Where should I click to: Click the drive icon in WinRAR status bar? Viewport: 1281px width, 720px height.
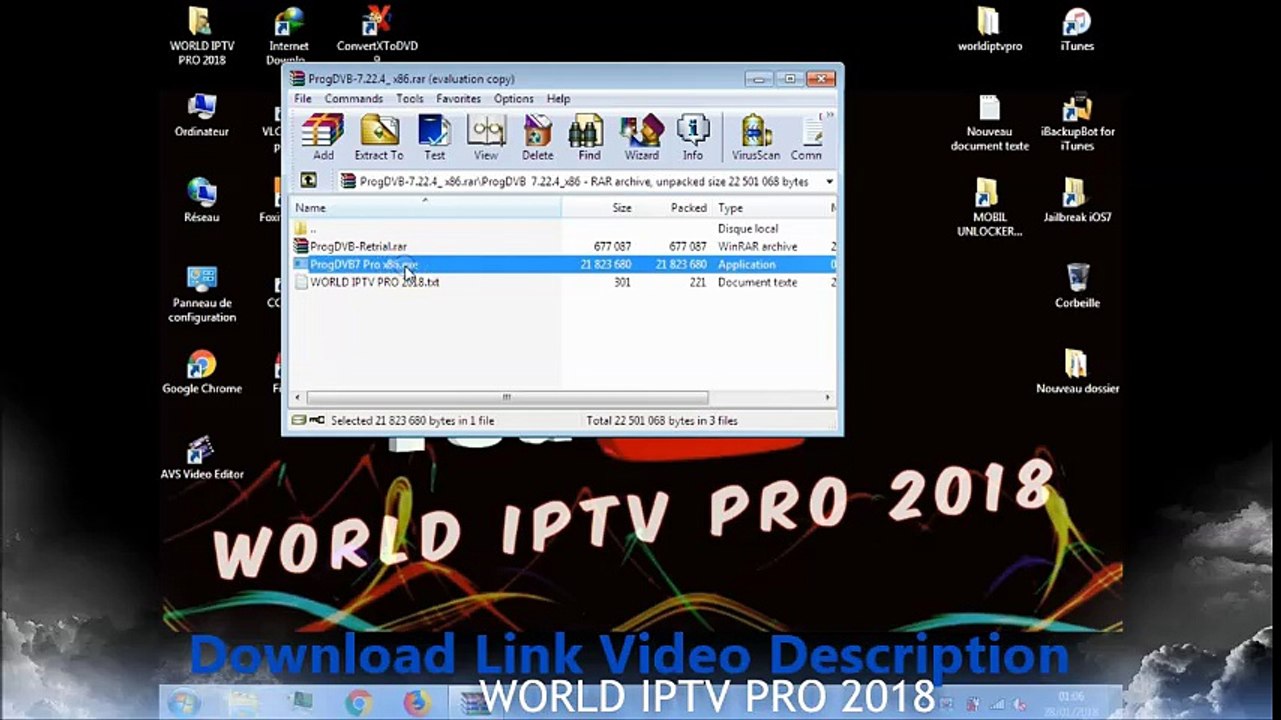(x=298, y=421)
